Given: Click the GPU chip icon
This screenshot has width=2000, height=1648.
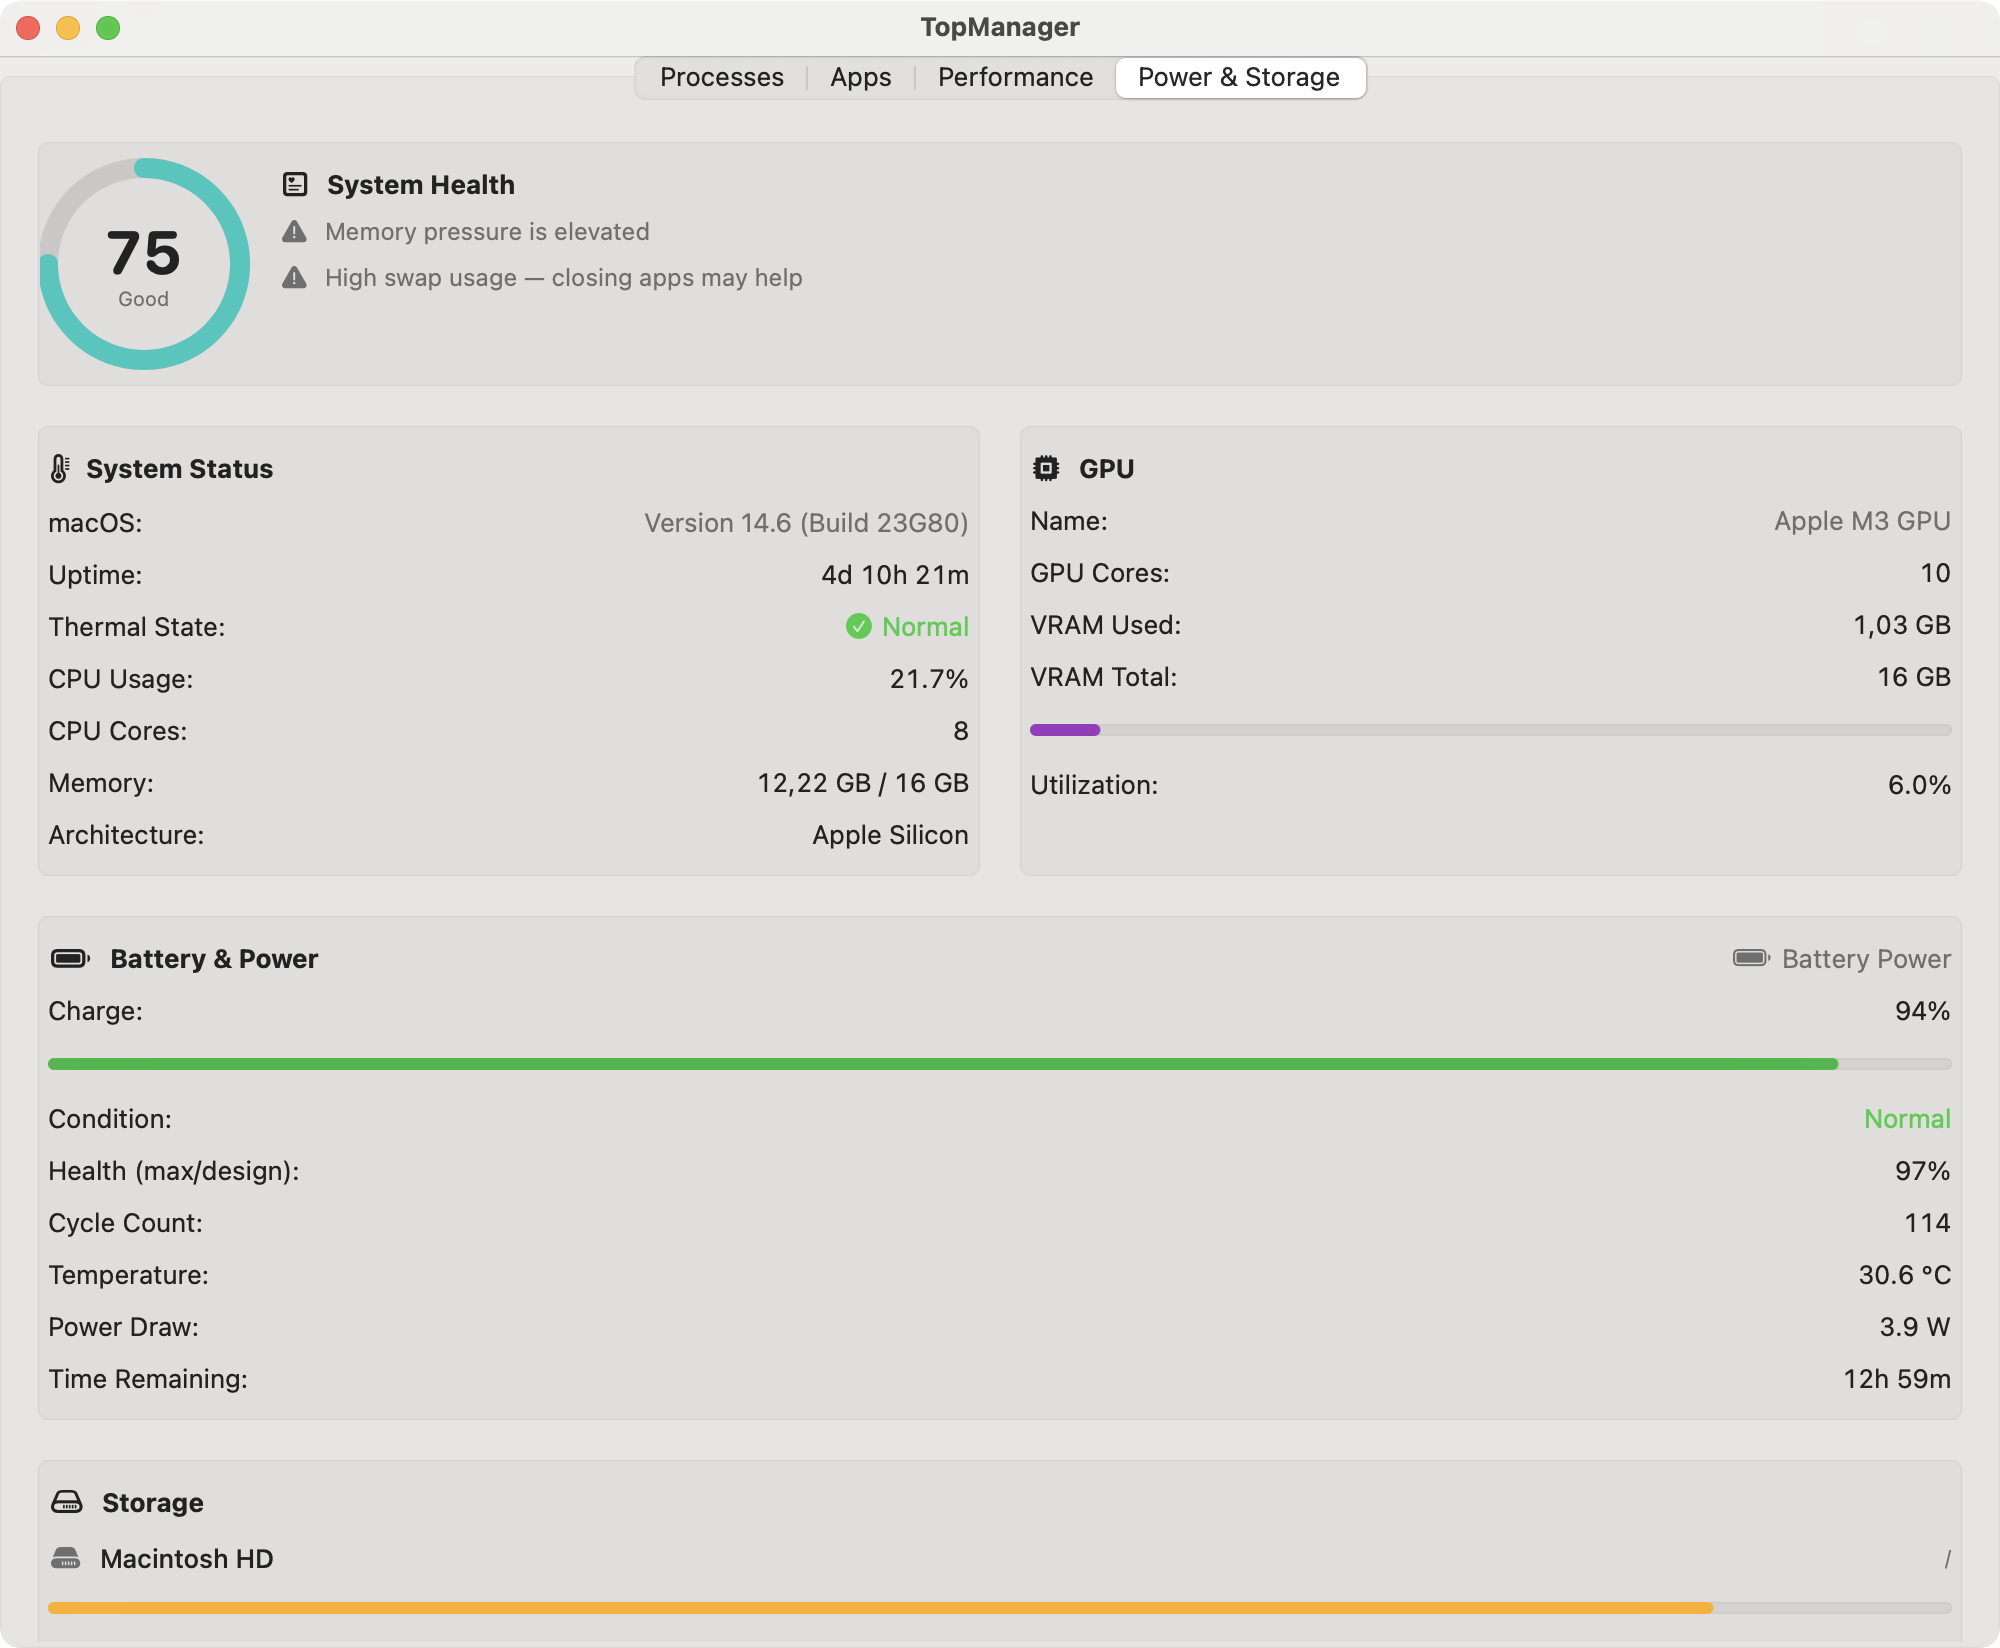Looking at the screenshot, I should point(1046,468).
